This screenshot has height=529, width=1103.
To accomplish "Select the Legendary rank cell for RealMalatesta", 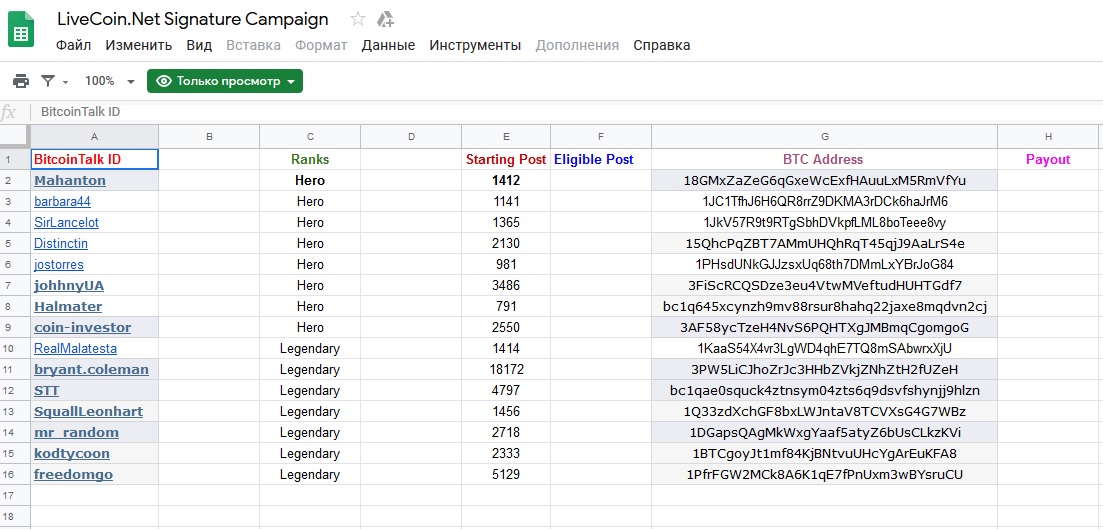I will point(310,349).
